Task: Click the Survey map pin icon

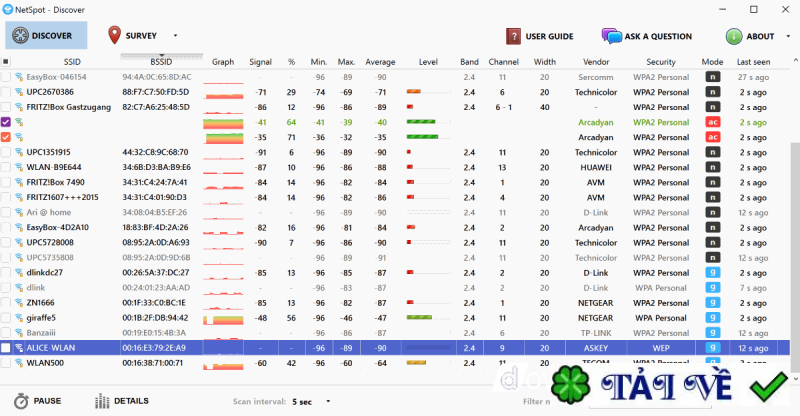Action: (x=114, y=35)
